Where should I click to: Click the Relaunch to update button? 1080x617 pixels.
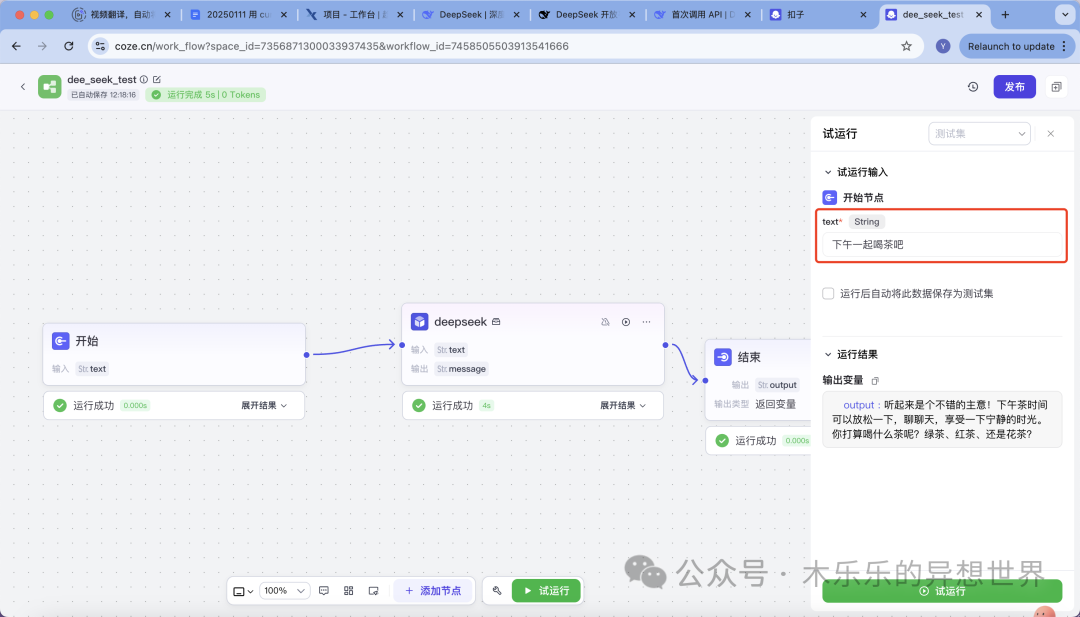point(1016,46)
